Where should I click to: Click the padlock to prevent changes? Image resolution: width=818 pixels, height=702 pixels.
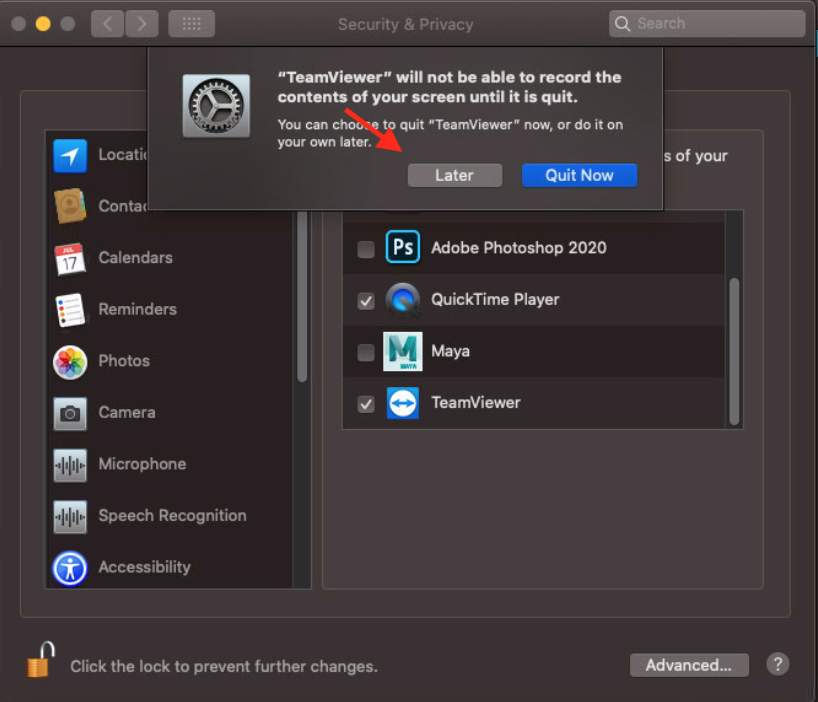click(x=41, y=660)
